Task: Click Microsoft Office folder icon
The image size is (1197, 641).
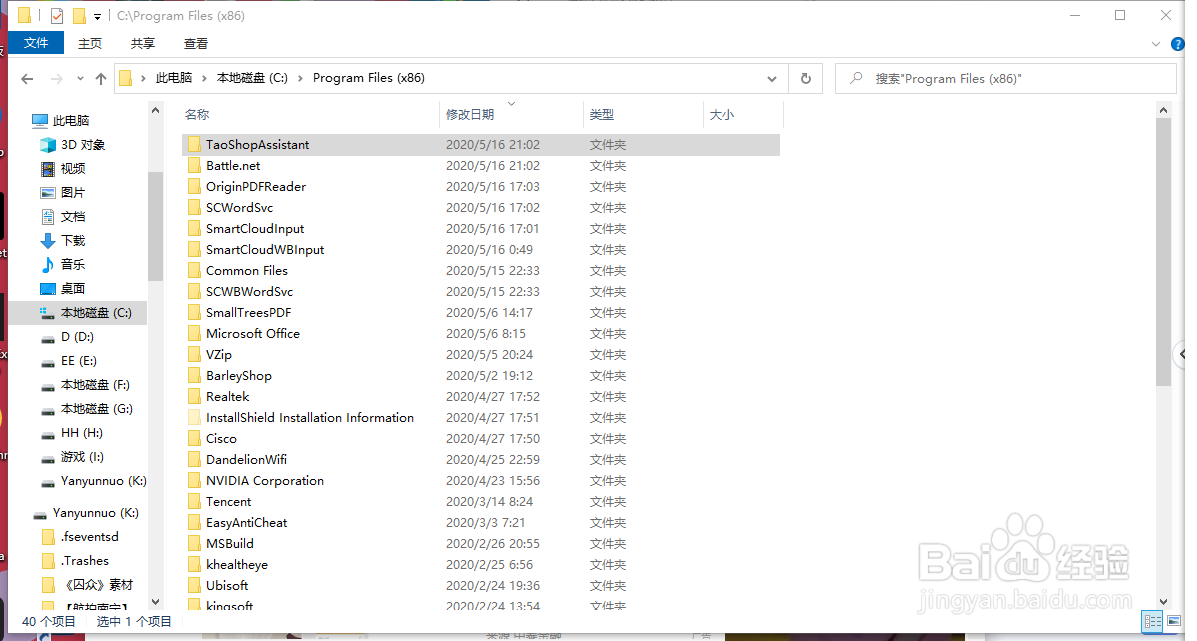Action: (194, 333)
